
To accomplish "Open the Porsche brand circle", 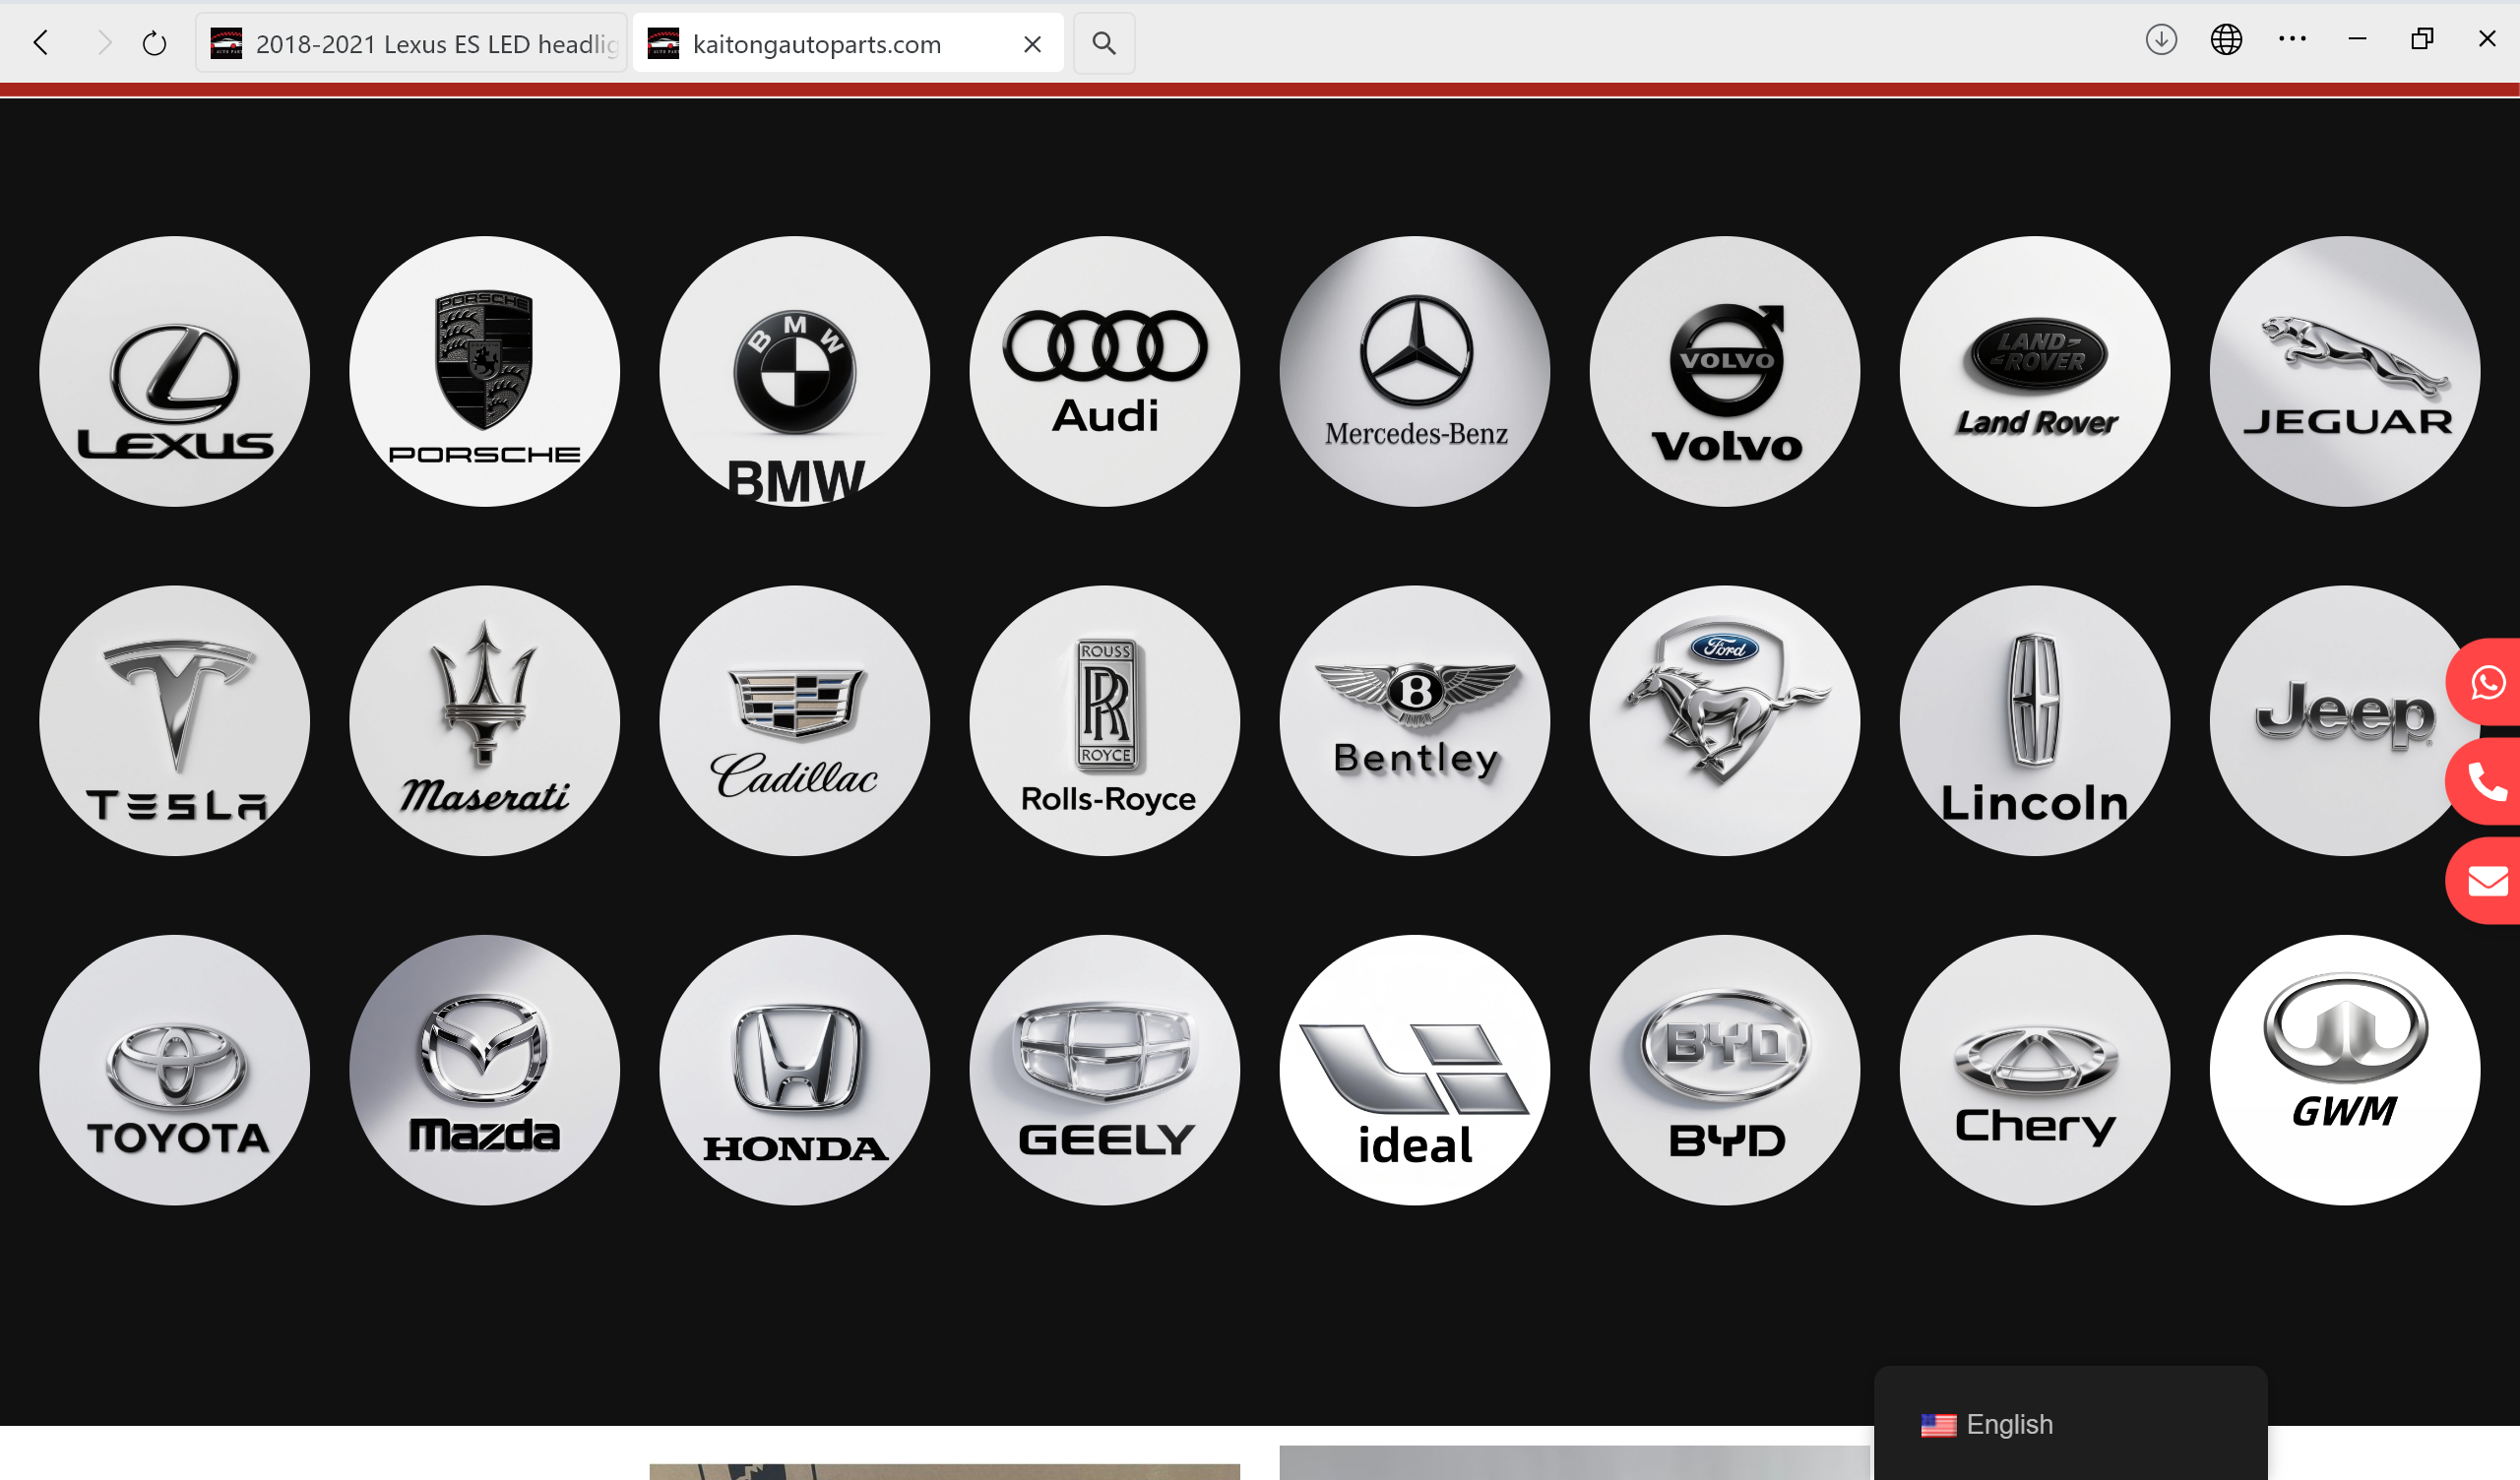I will [x=484, y=371].
